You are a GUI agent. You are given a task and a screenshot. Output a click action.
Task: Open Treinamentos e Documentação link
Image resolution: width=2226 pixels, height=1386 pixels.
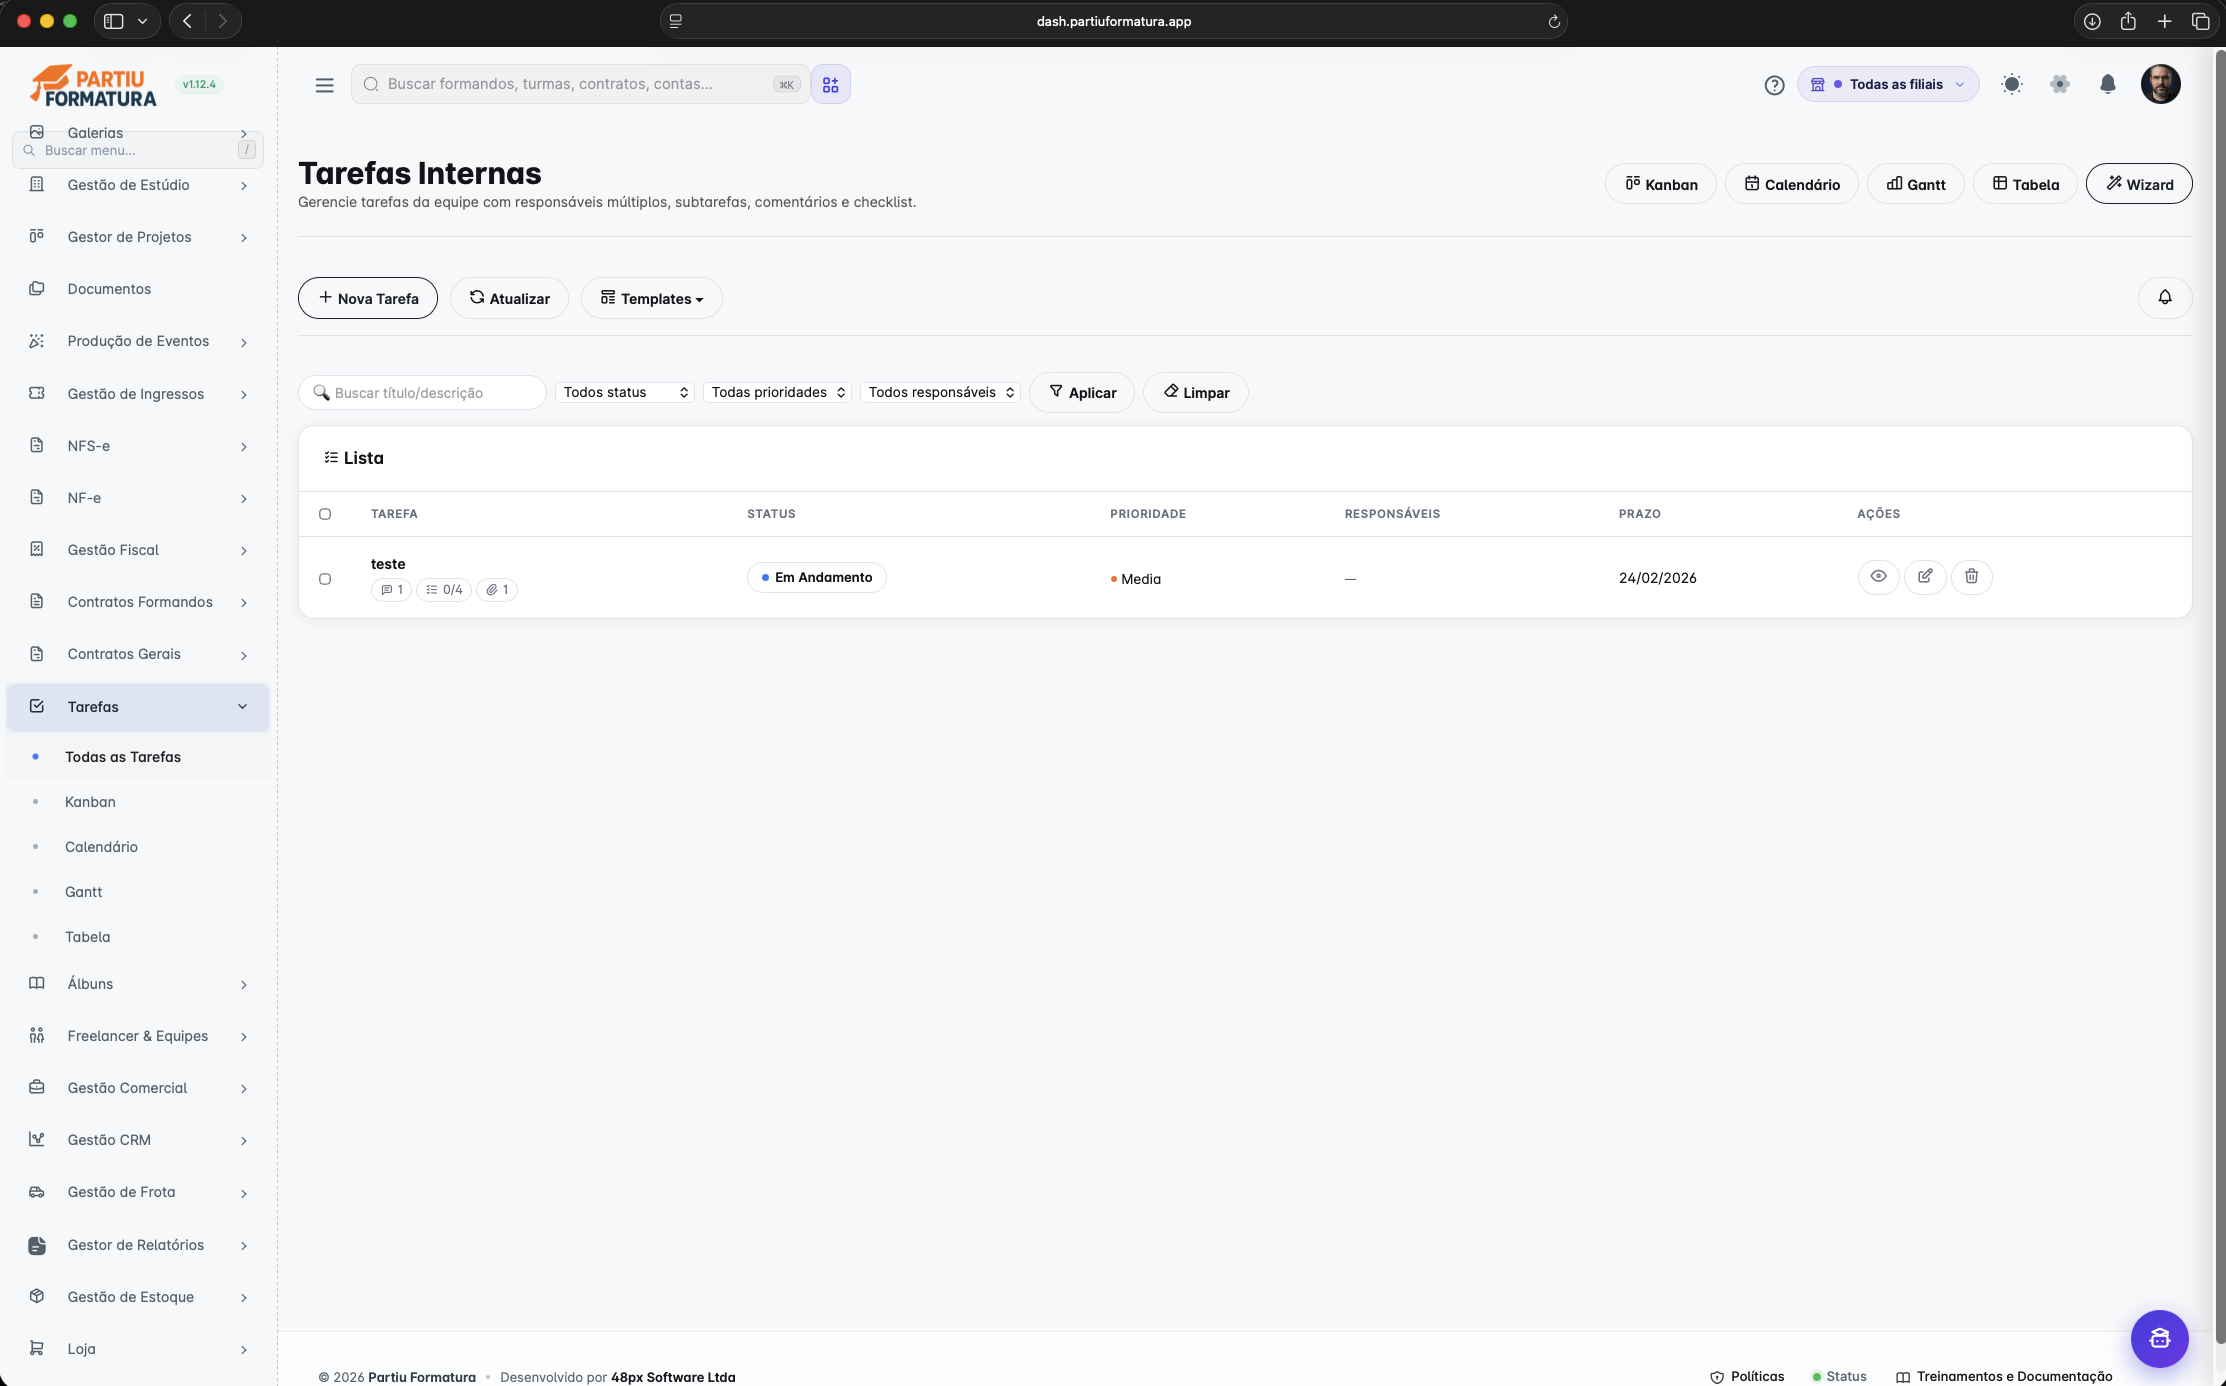click(2004, 1377)
